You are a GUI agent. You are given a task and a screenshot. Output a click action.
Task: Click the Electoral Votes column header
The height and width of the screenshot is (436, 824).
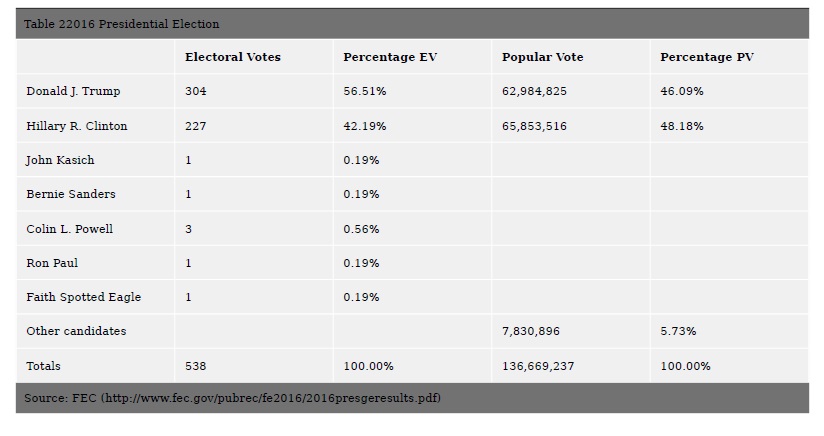[x=233, y=57]
